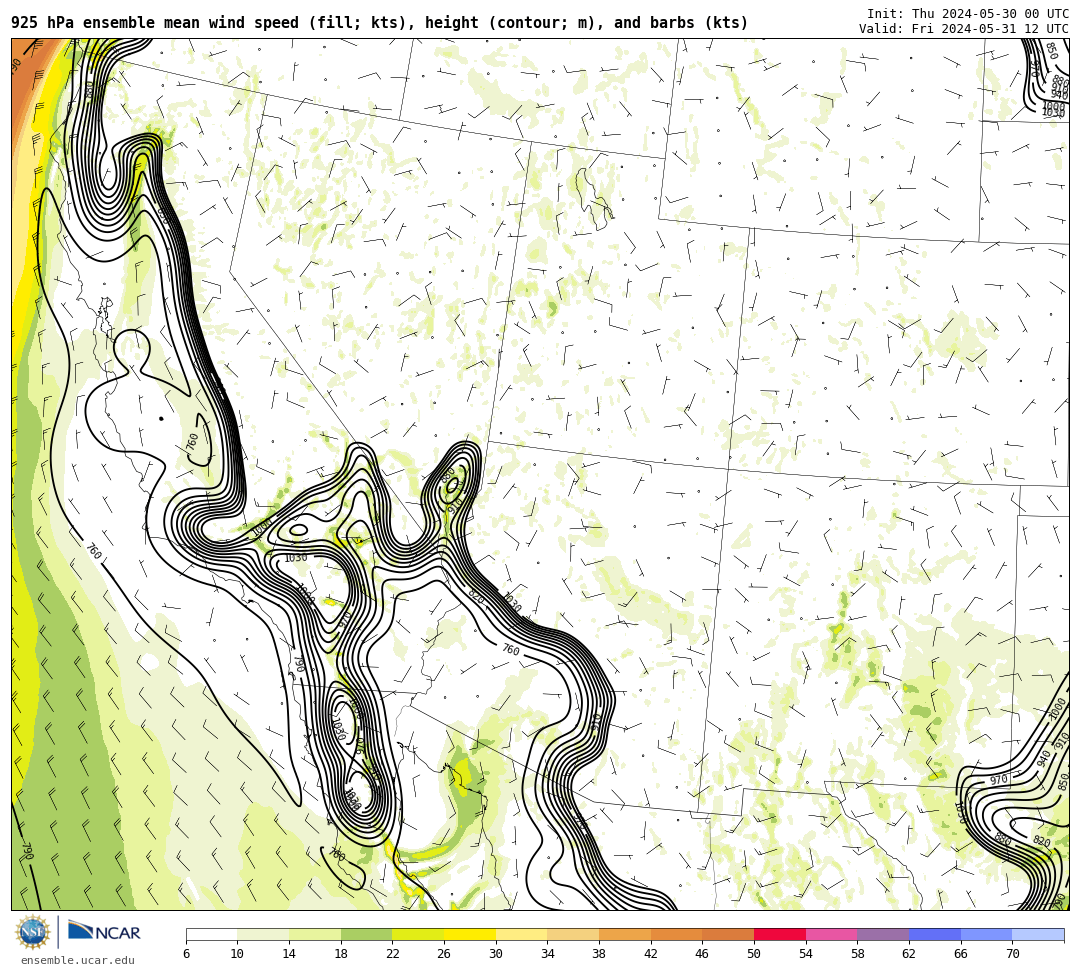1080x973 pixels.
Task: Click the colorbar tick label 46
Action: pyautogui.click(x=703, y=954)
